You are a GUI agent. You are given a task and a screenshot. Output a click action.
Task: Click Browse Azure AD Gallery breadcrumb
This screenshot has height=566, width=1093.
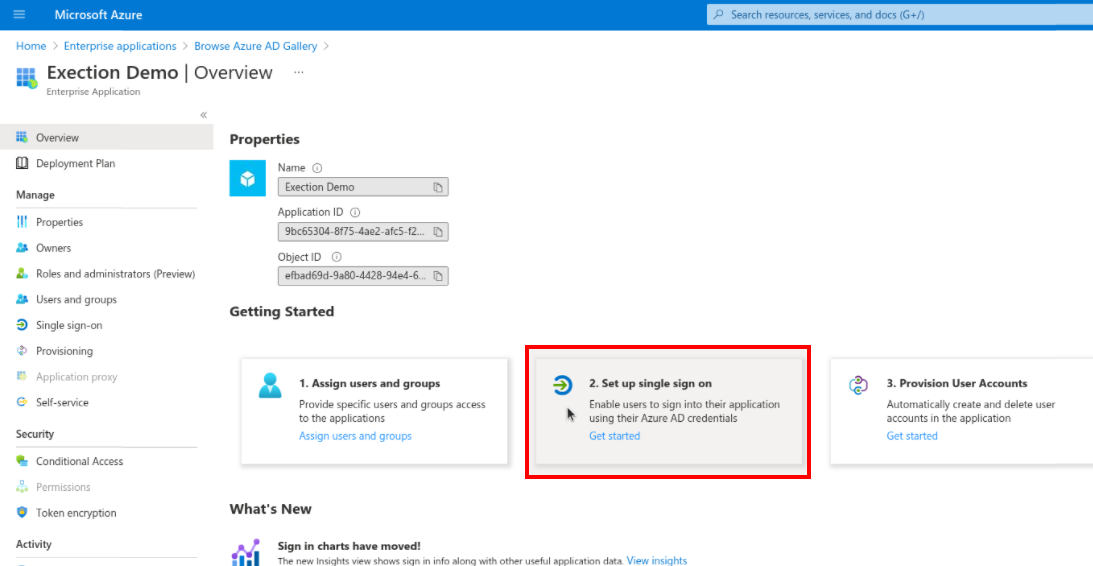(255, 46)
